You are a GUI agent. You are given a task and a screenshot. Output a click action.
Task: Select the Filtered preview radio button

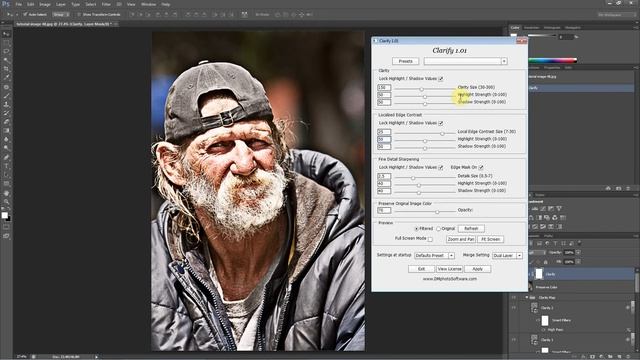point(416,229)
